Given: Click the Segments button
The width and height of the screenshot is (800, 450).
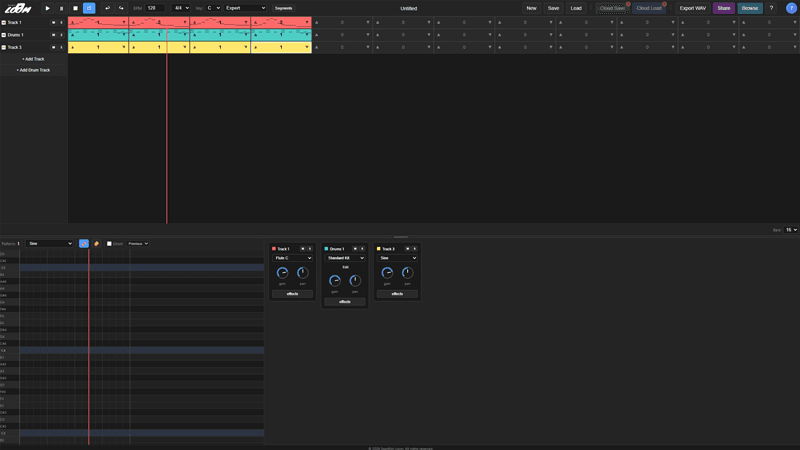Looking at the screenshot, I should coord(283,8).
